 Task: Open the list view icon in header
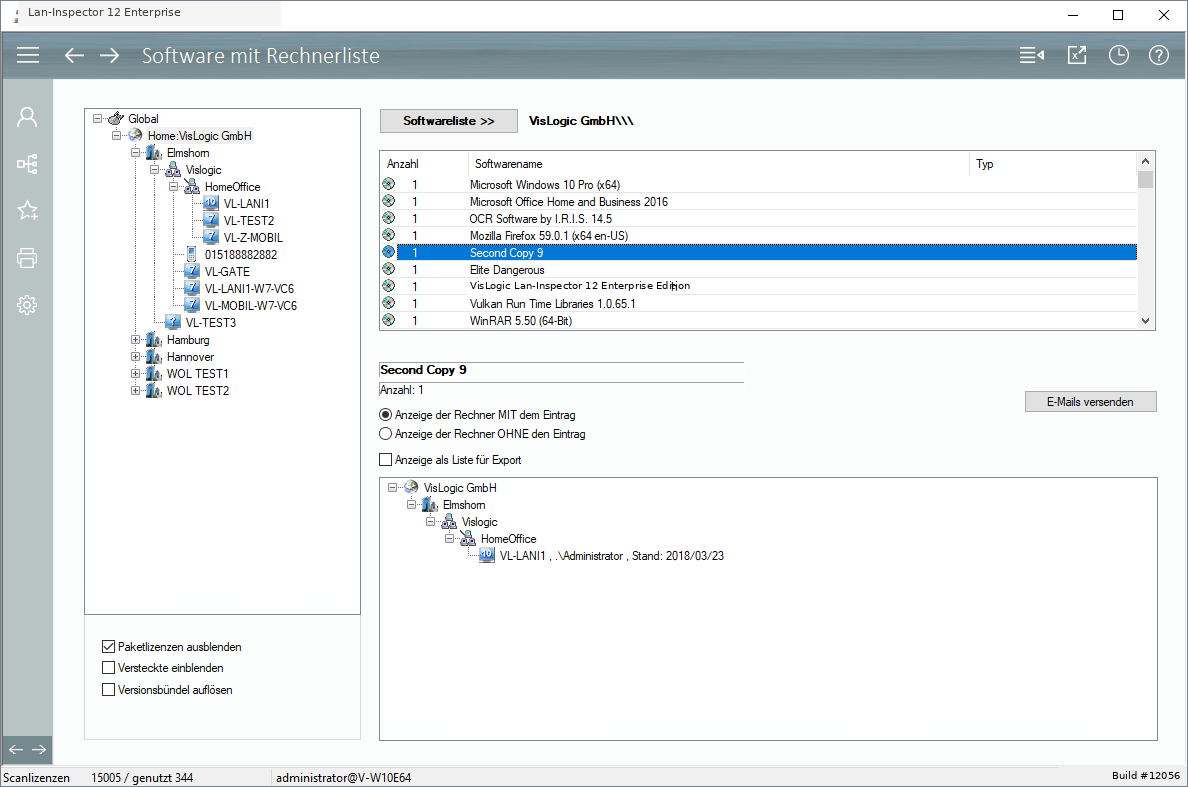pyautogui.click(x=1031, y=55)
